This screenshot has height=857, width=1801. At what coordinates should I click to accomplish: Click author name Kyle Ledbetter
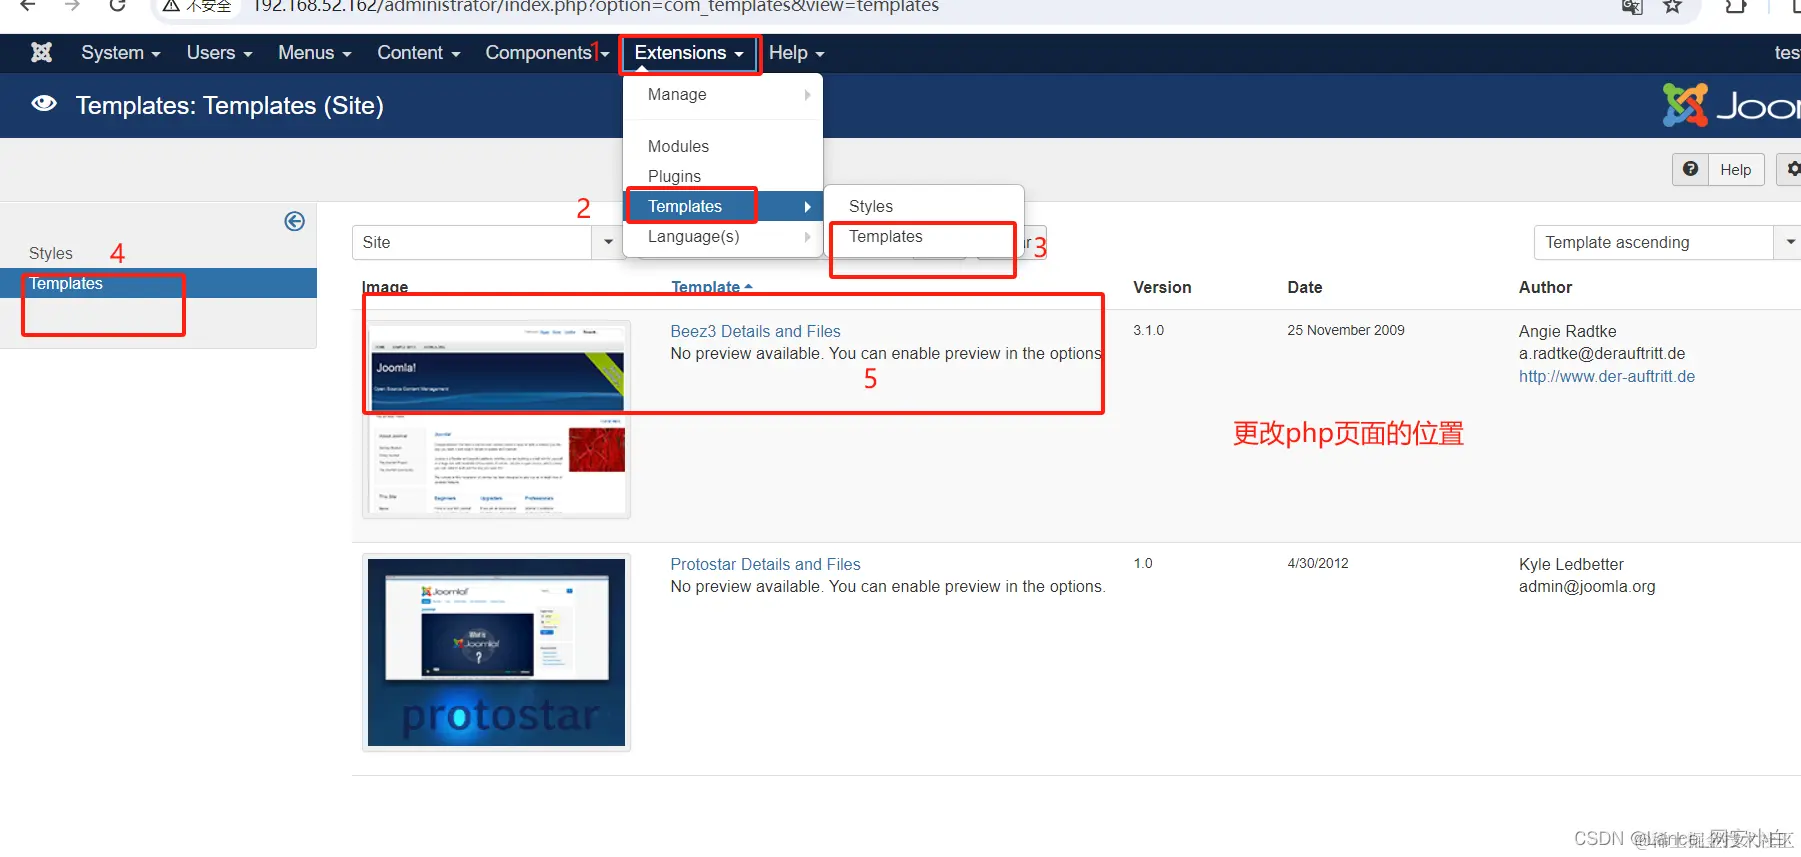1570,564
